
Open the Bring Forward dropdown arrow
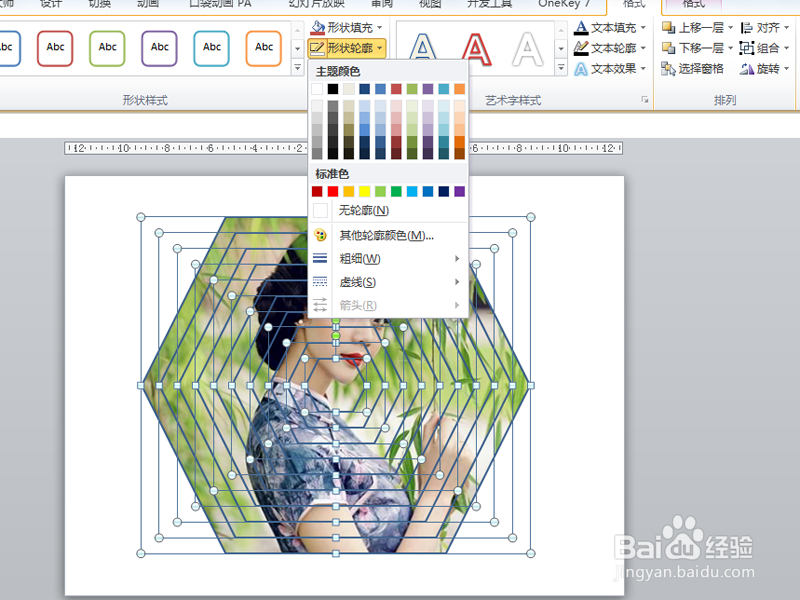[731, 27]
